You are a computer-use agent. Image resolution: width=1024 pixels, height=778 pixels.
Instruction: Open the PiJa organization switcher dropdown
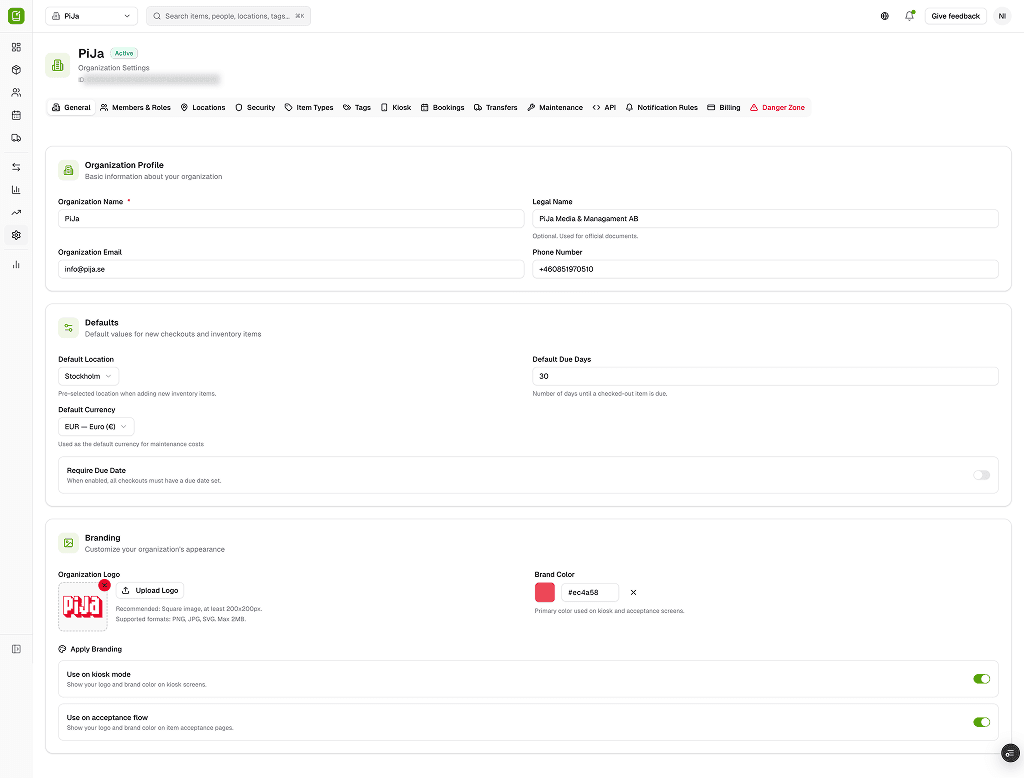point(90,16)
